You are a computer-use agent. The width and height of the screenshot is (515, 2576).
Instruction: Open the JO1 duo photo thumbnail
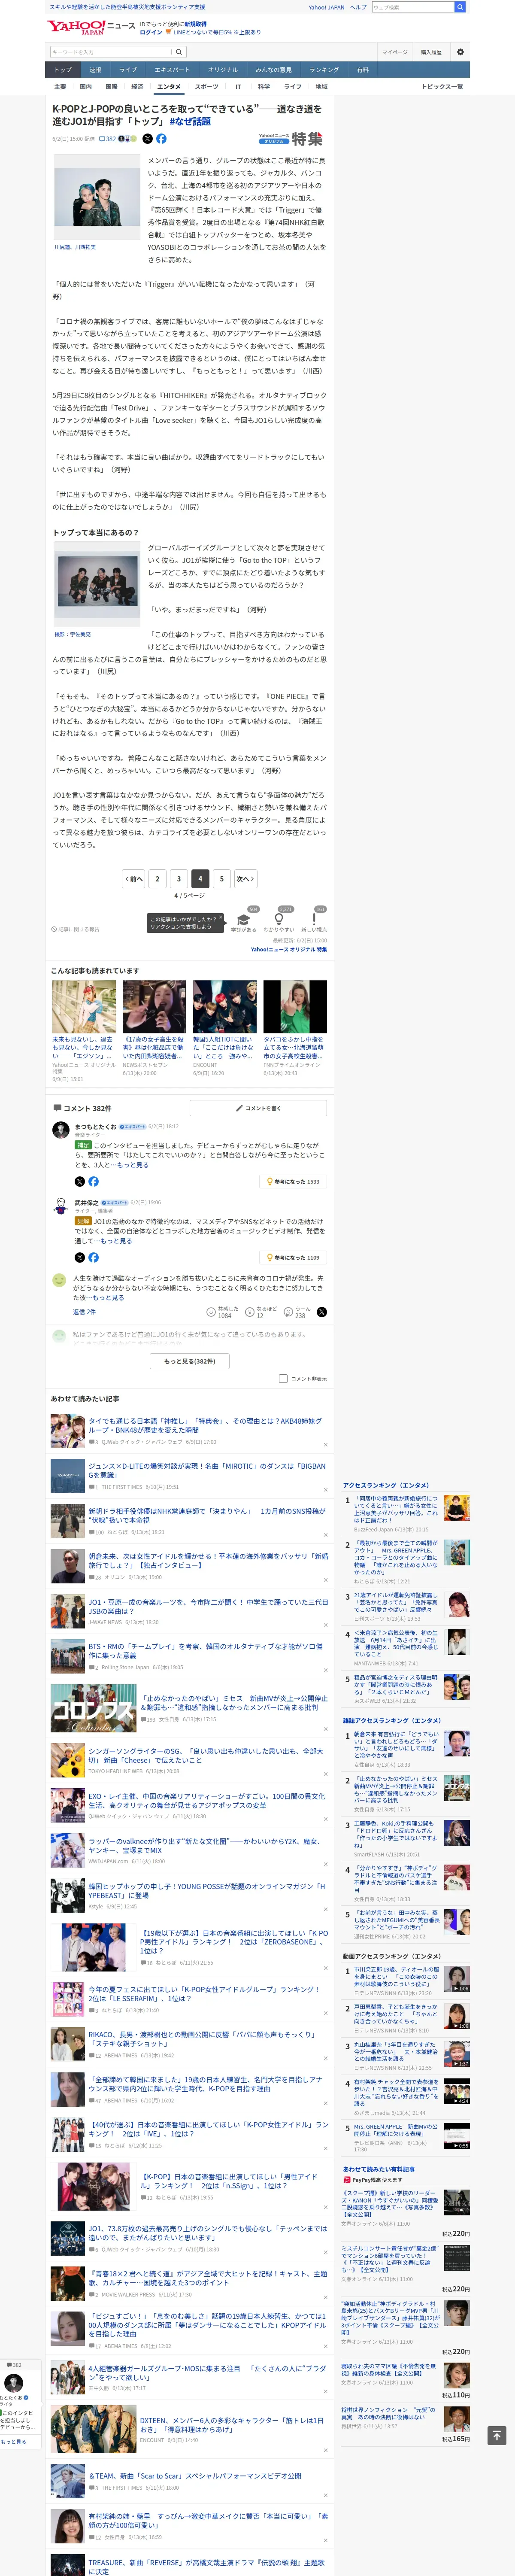click(x=98, y=198)
